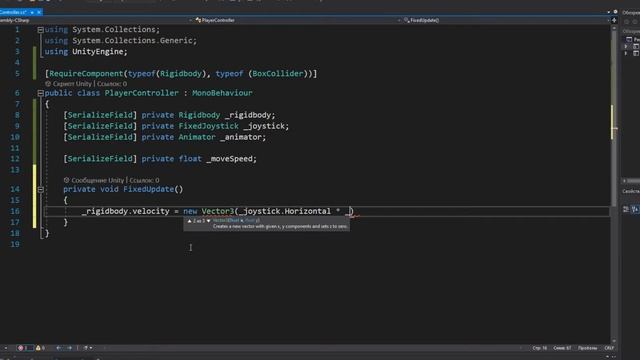This screenshot has height=360, width=640.
Task: Click the 'RequireComponent' attribute name
Action: click(86, 74)
